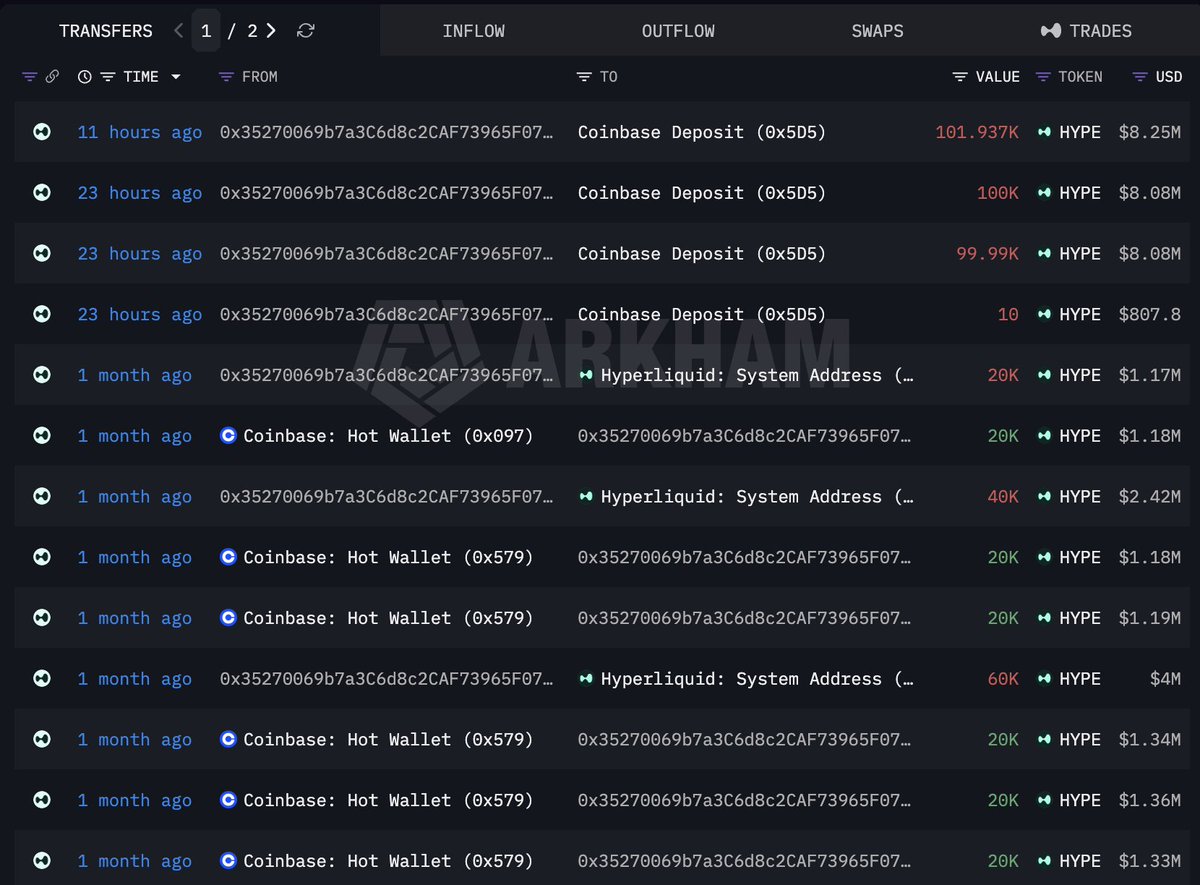Open the USD column filter

click(x=1140, y=77)
